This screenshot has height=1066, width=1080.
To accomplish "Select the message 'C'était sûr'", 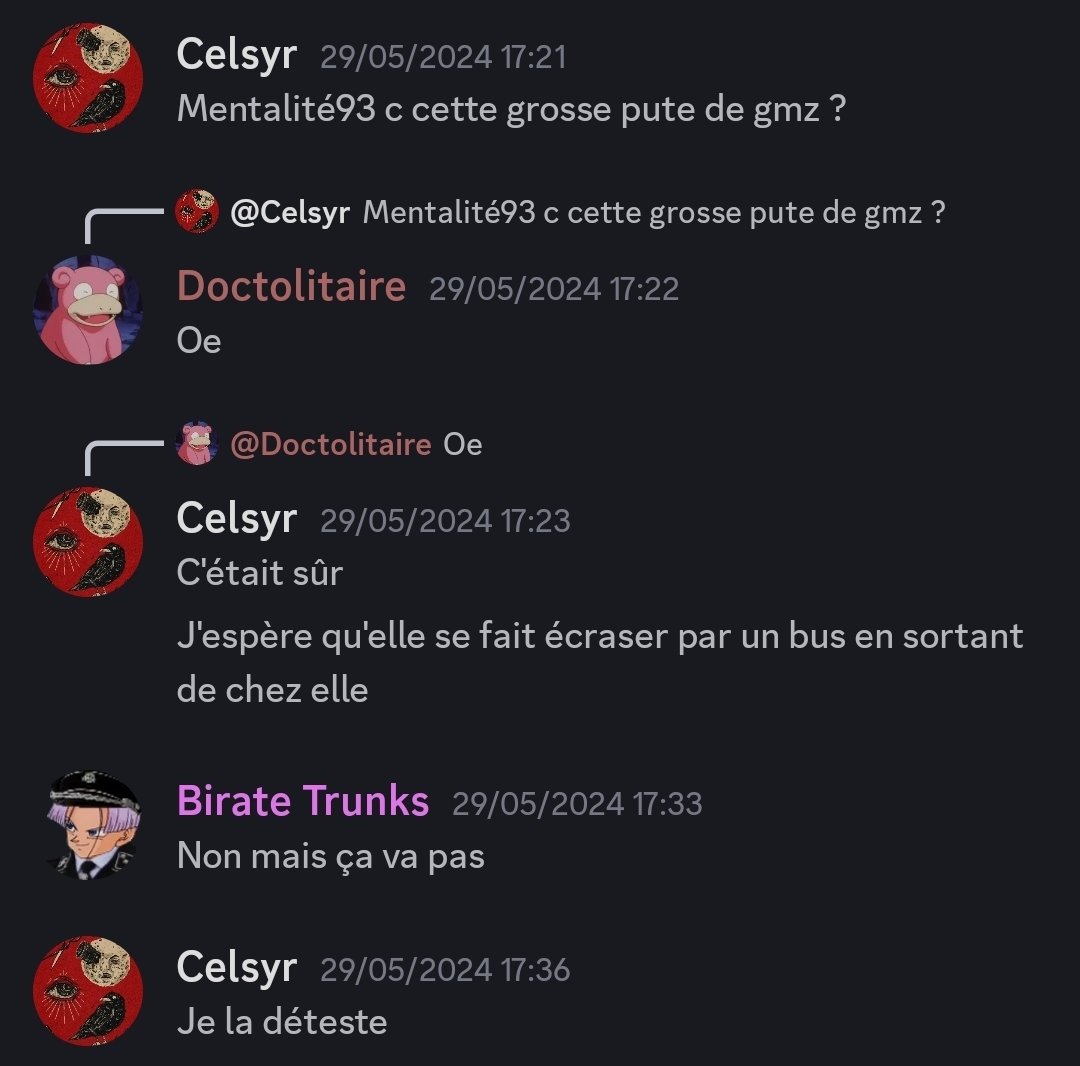I will [260, 573].
